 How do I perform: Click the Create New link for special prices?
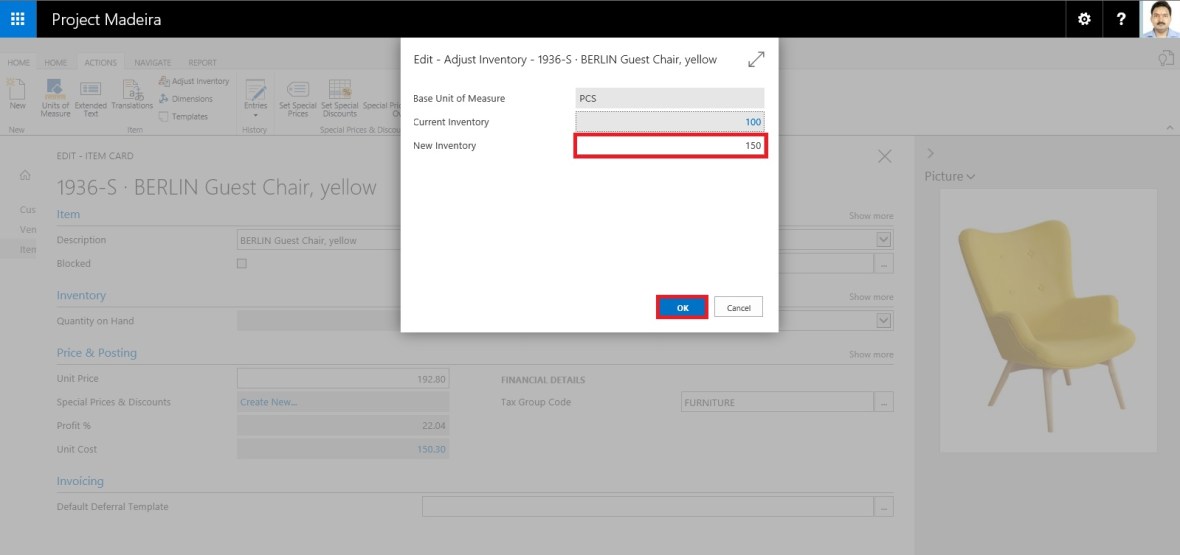tap(268, 402)
